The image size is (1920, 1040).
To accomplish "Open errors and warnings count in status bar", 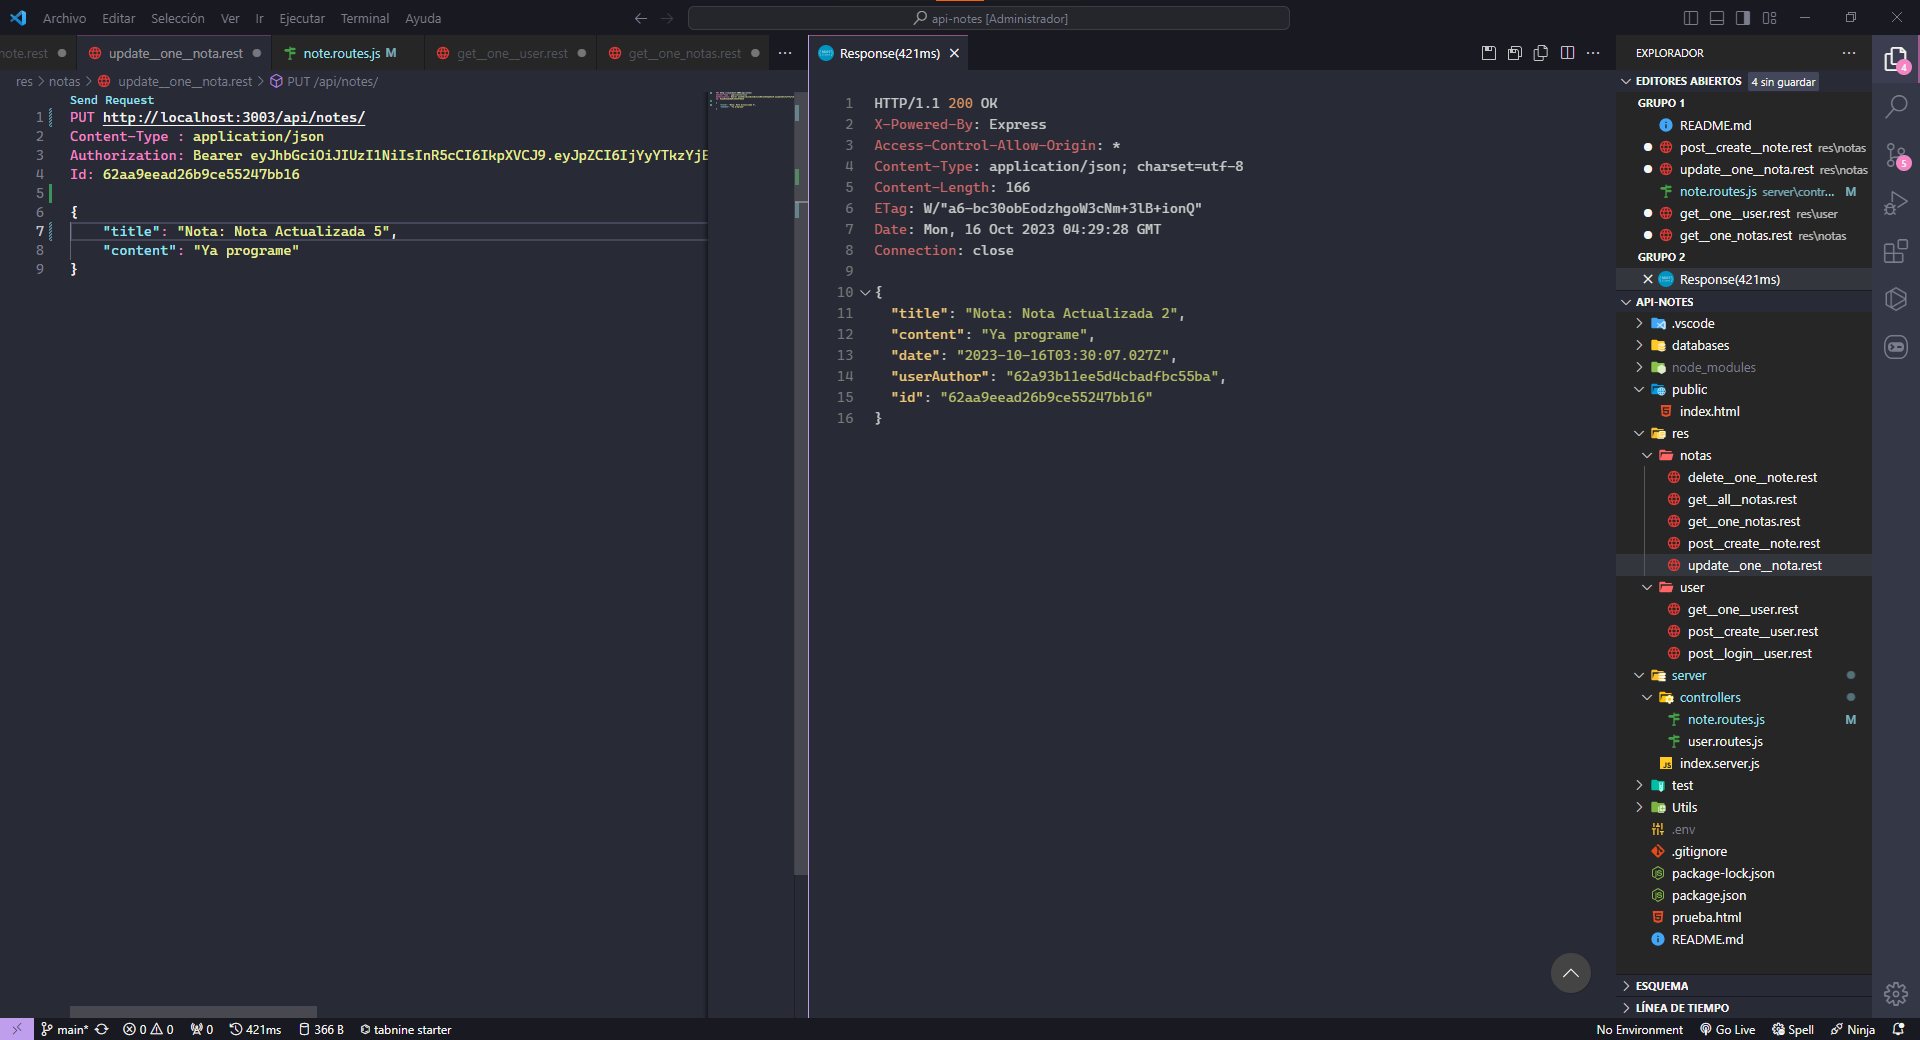I will click(148, 1029).
